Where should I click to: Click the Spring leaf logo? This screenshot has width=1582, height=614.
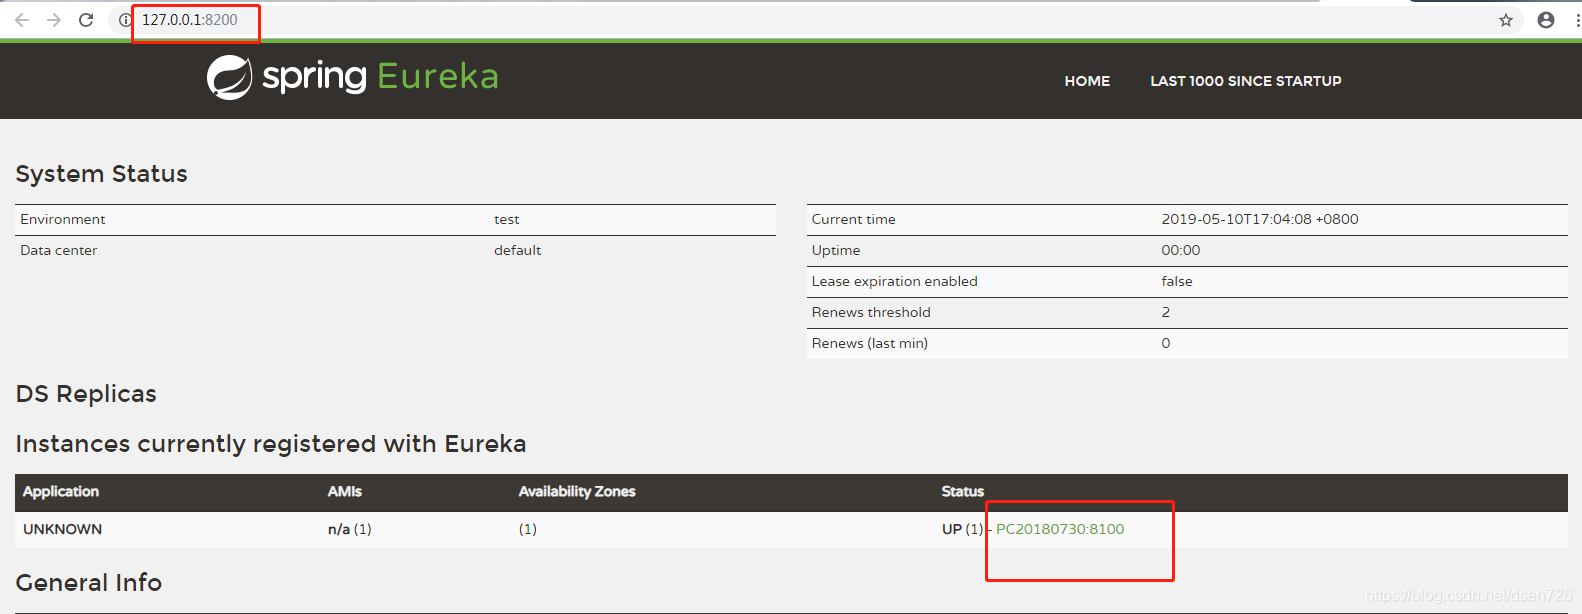click(x=229, y=77)
